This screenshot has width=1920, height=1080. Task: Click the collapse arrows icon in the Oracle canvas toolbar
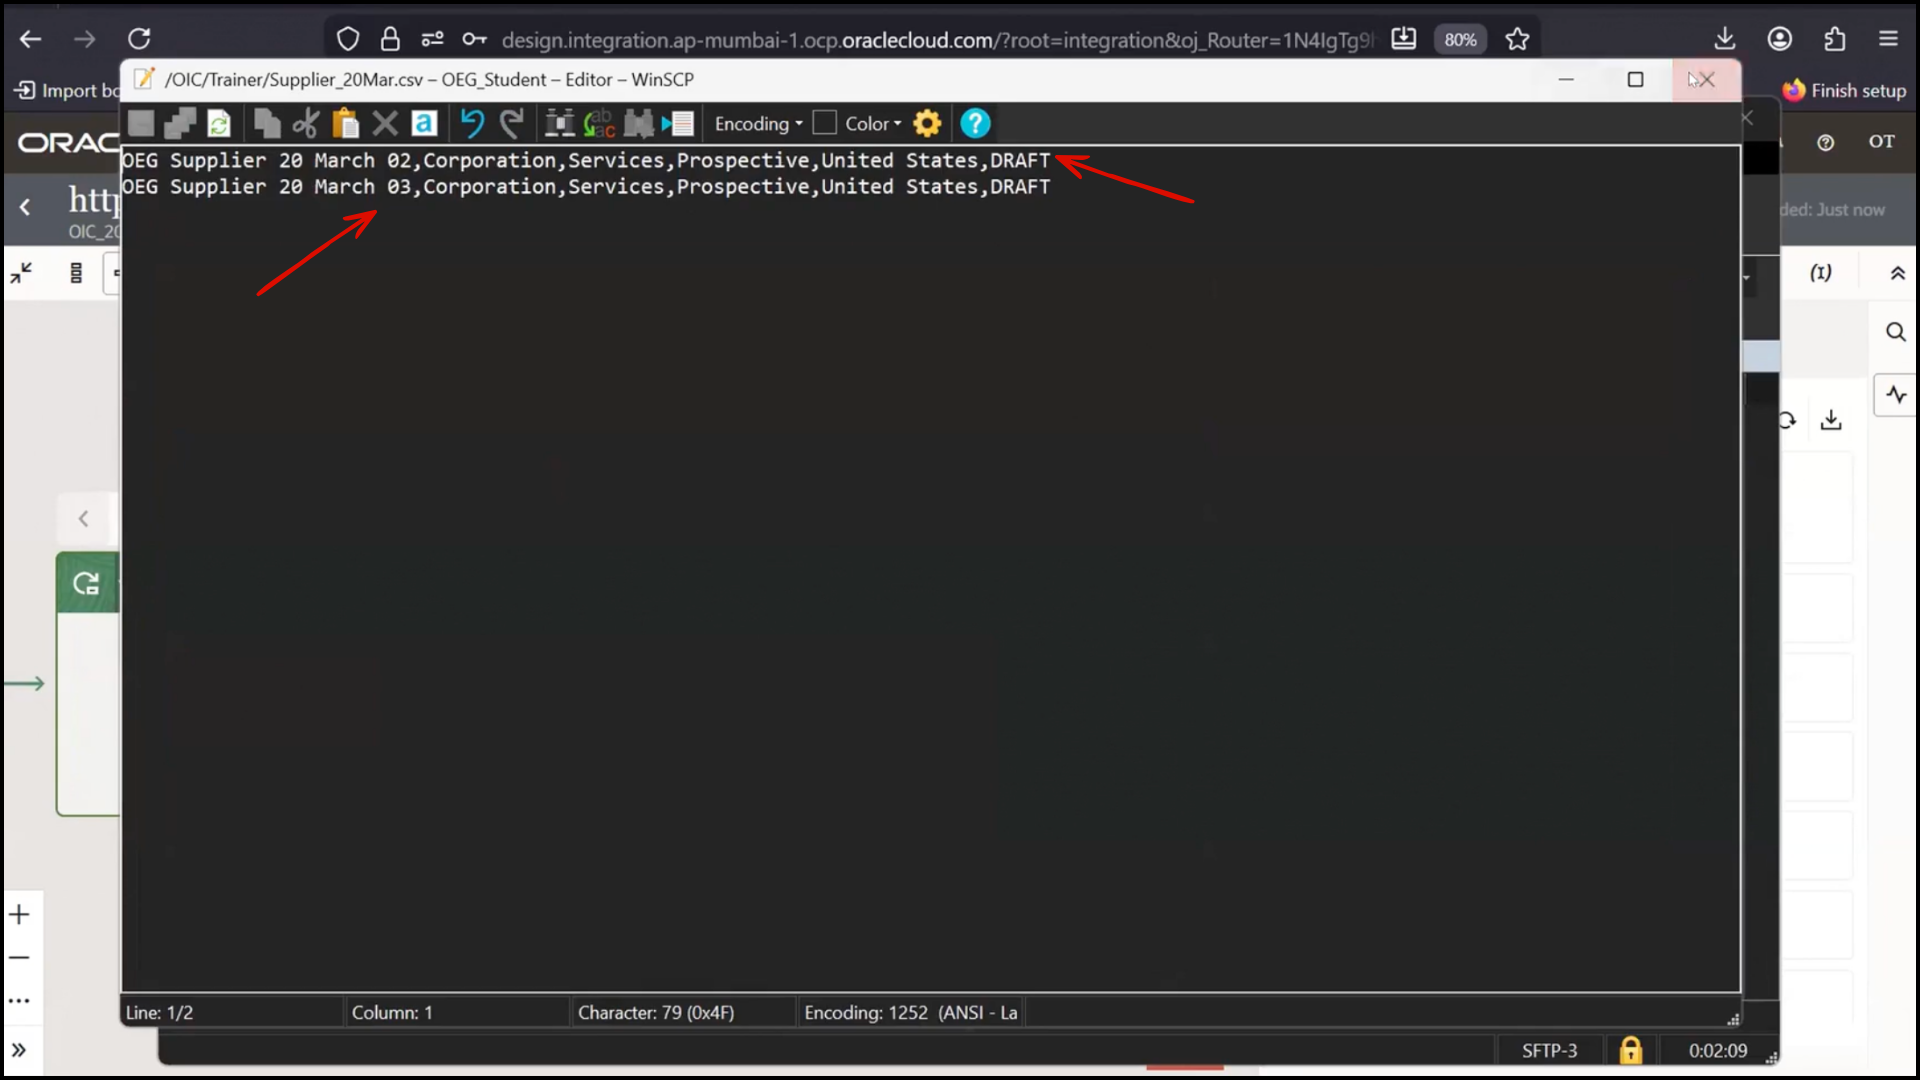pyautogui.click(x=21, y=272)
